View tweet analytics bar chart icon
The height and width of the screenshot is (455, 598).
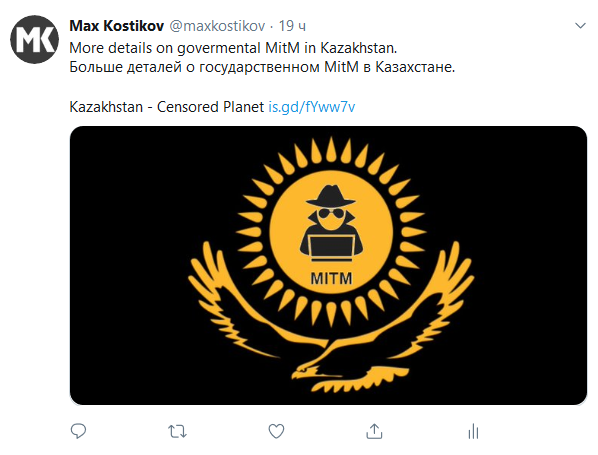click(473, 431)
